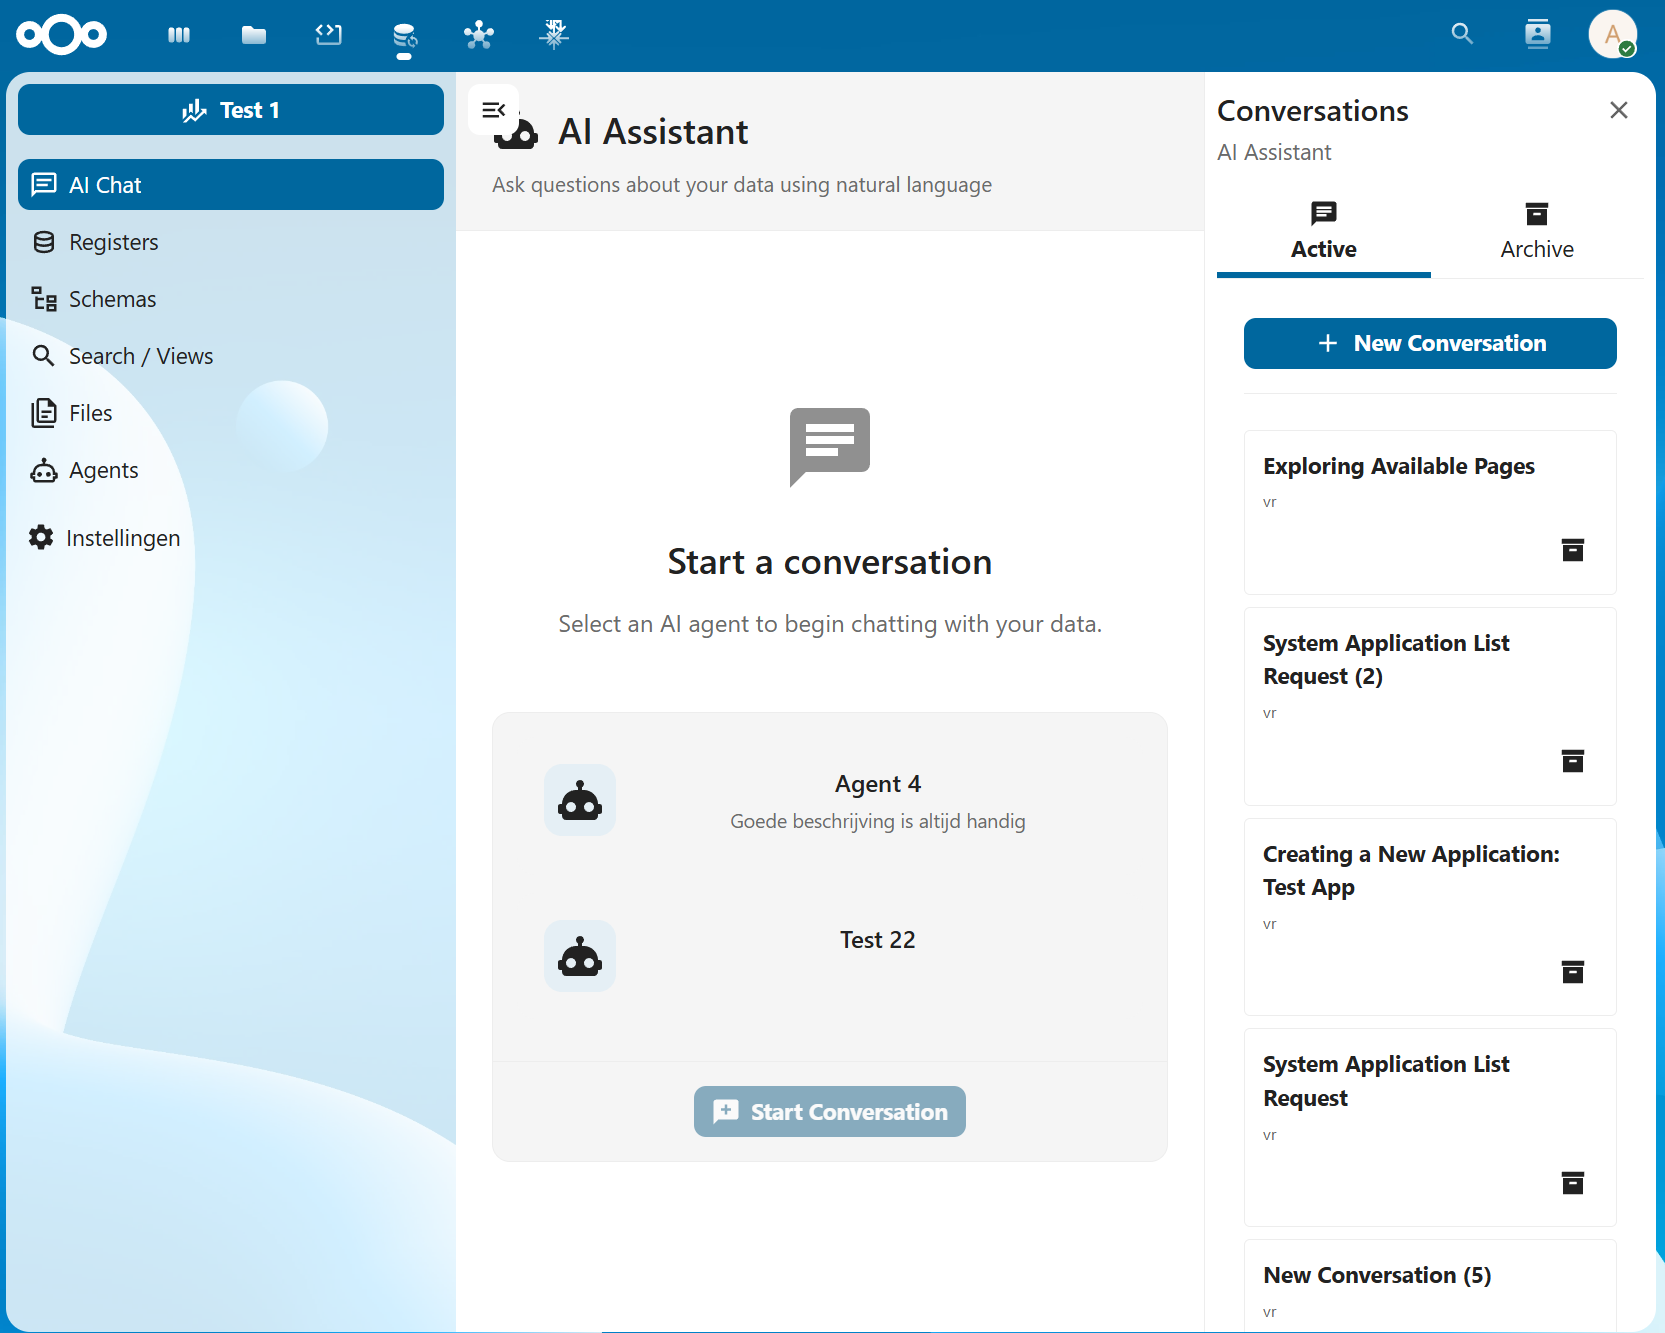The image size is (1665, 1333).
Task: Open the New Conversation (5) card
Action: (x=1429, y=1285)
